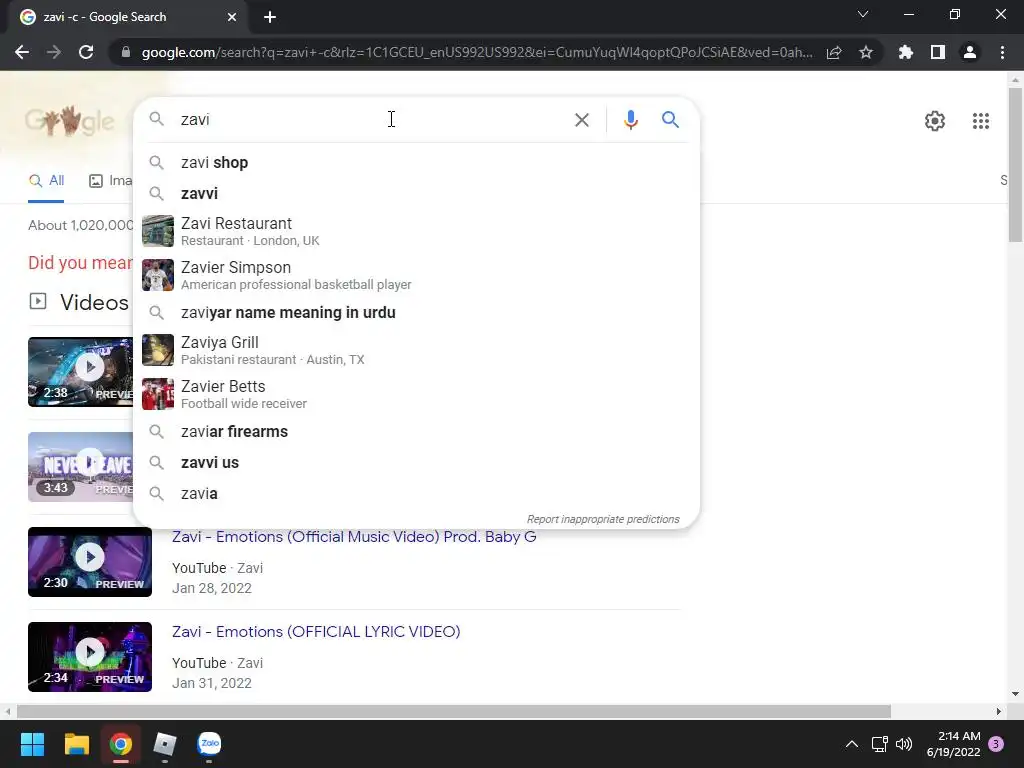This screenshot has width=1024, height=768.
Task: Open the Chrome profile avatar
Action: click(970, 52)
